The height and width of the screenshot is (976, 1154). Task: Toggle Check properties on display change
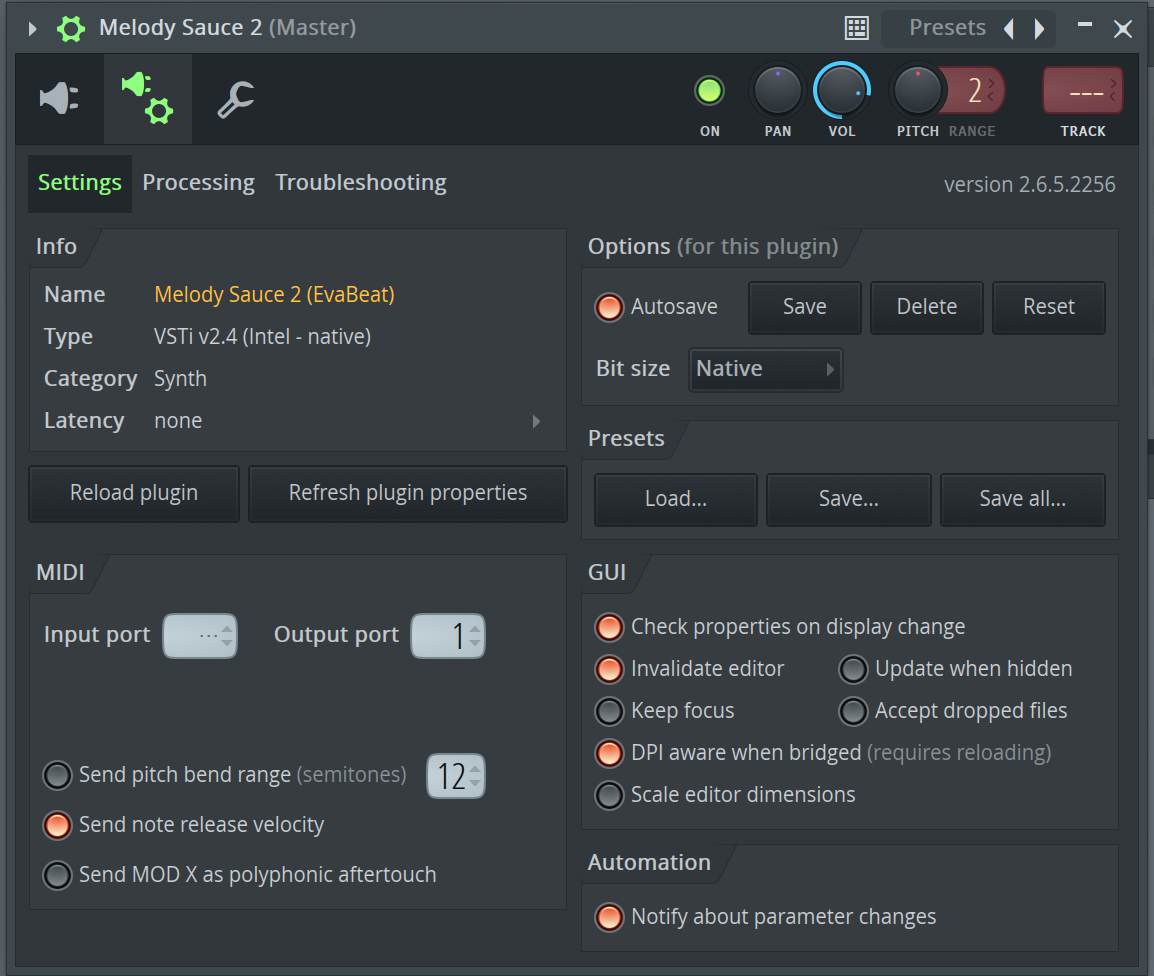609,627
